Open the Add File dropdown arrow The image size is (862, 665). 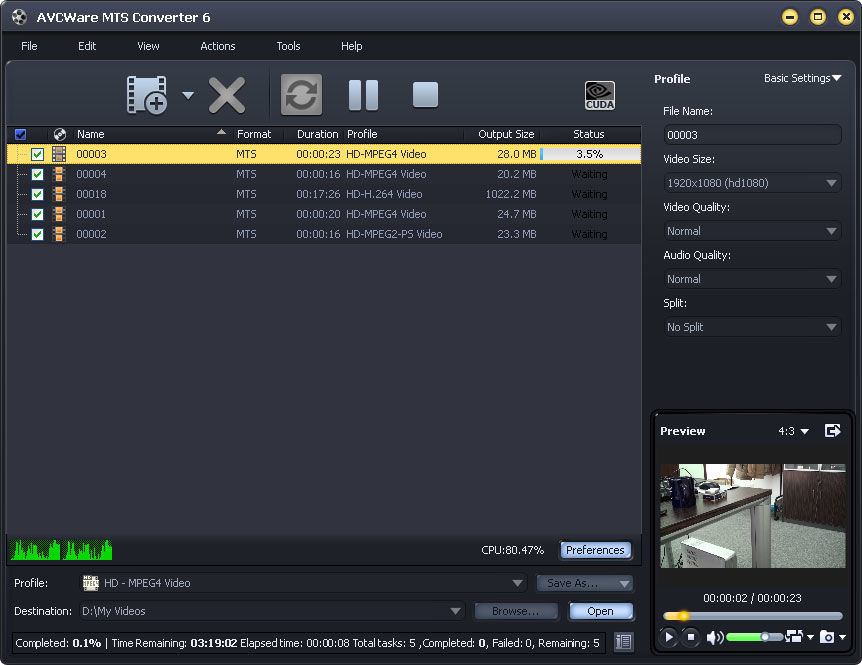pos(188,96)
